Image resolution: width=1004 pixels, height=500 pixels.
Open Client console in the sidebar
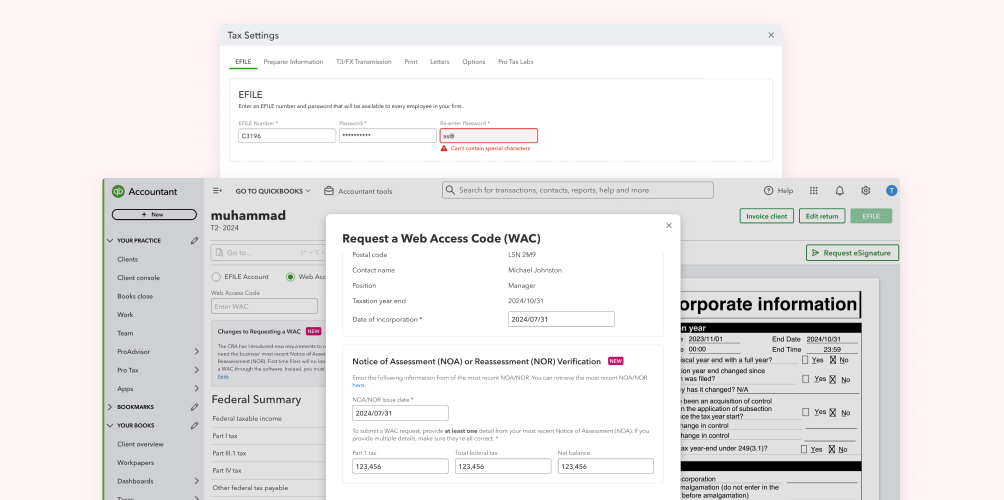tap(138, 278)
